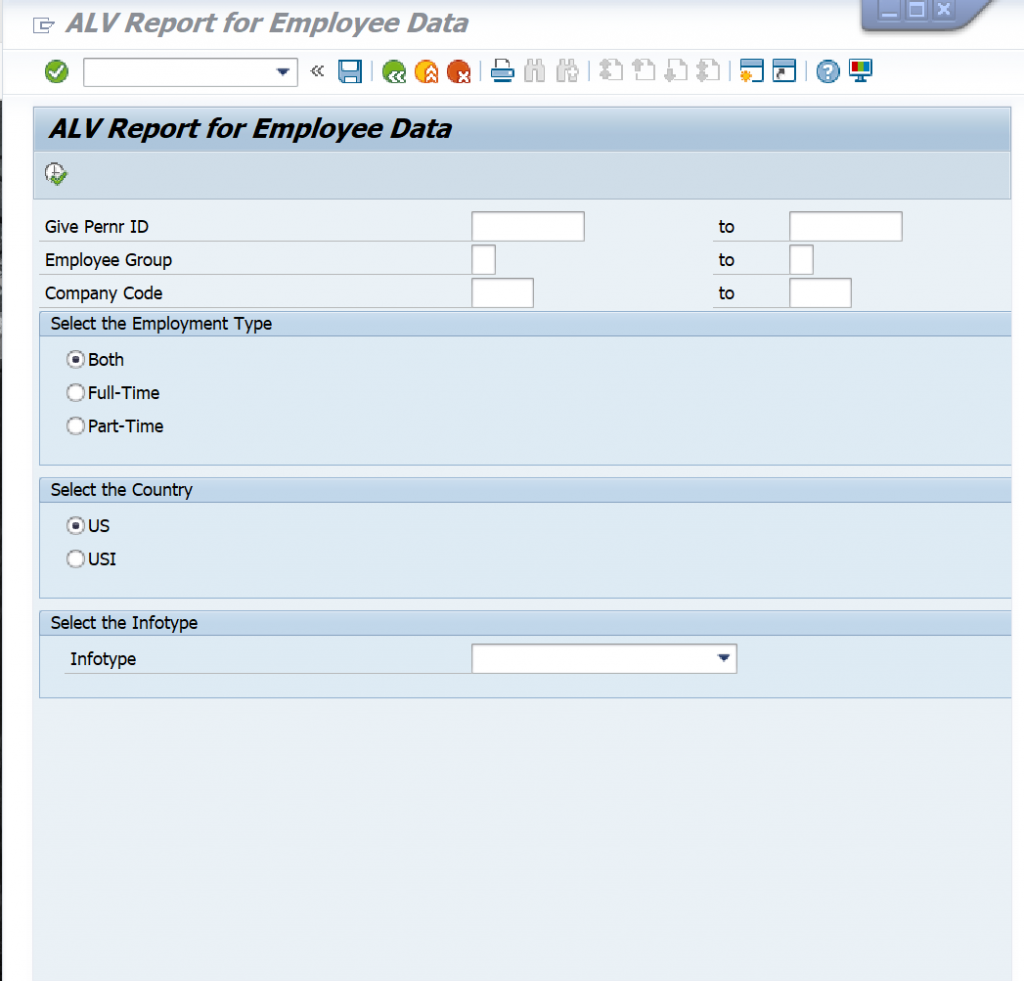The width and height of the screenshot is (1024, 981).
Task: Maximize the SAP window
Action: tap(916, 10)
